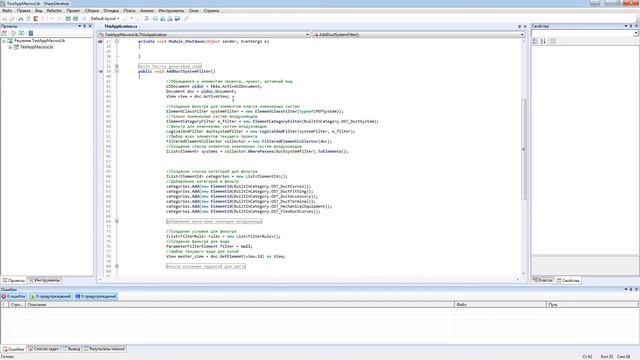The height and width of the screenshot is (360, 640).
Task: Toggle the blue messages filter button
Action: (96, 296)
